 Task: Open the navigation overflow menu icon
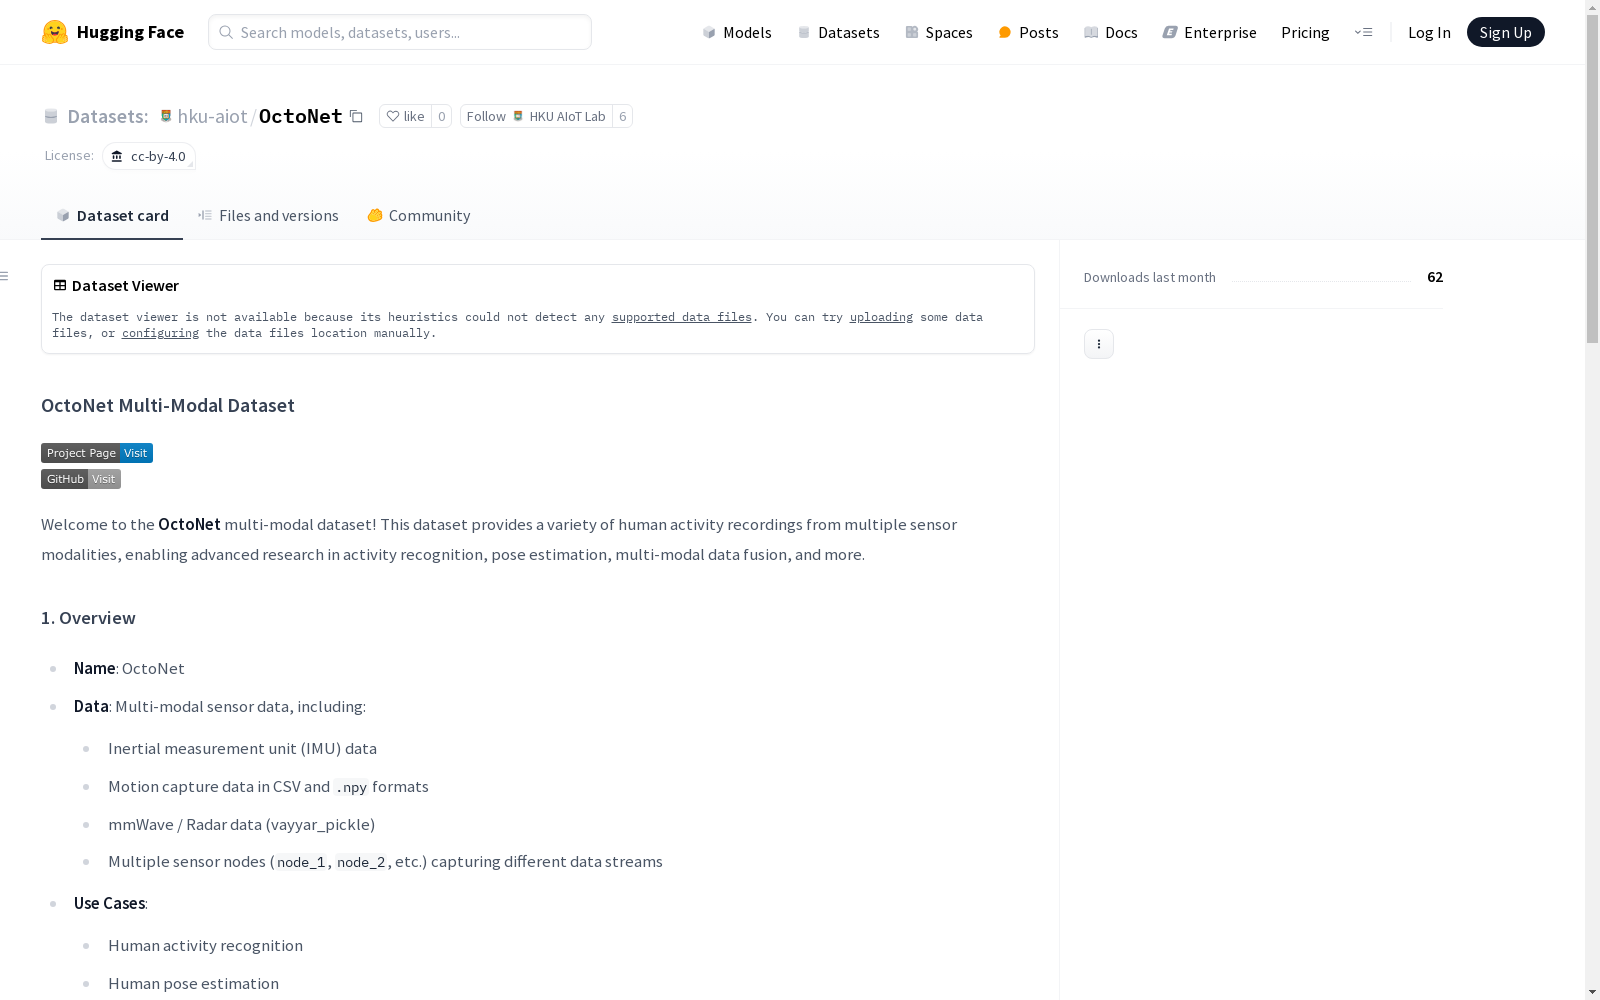1363,32
